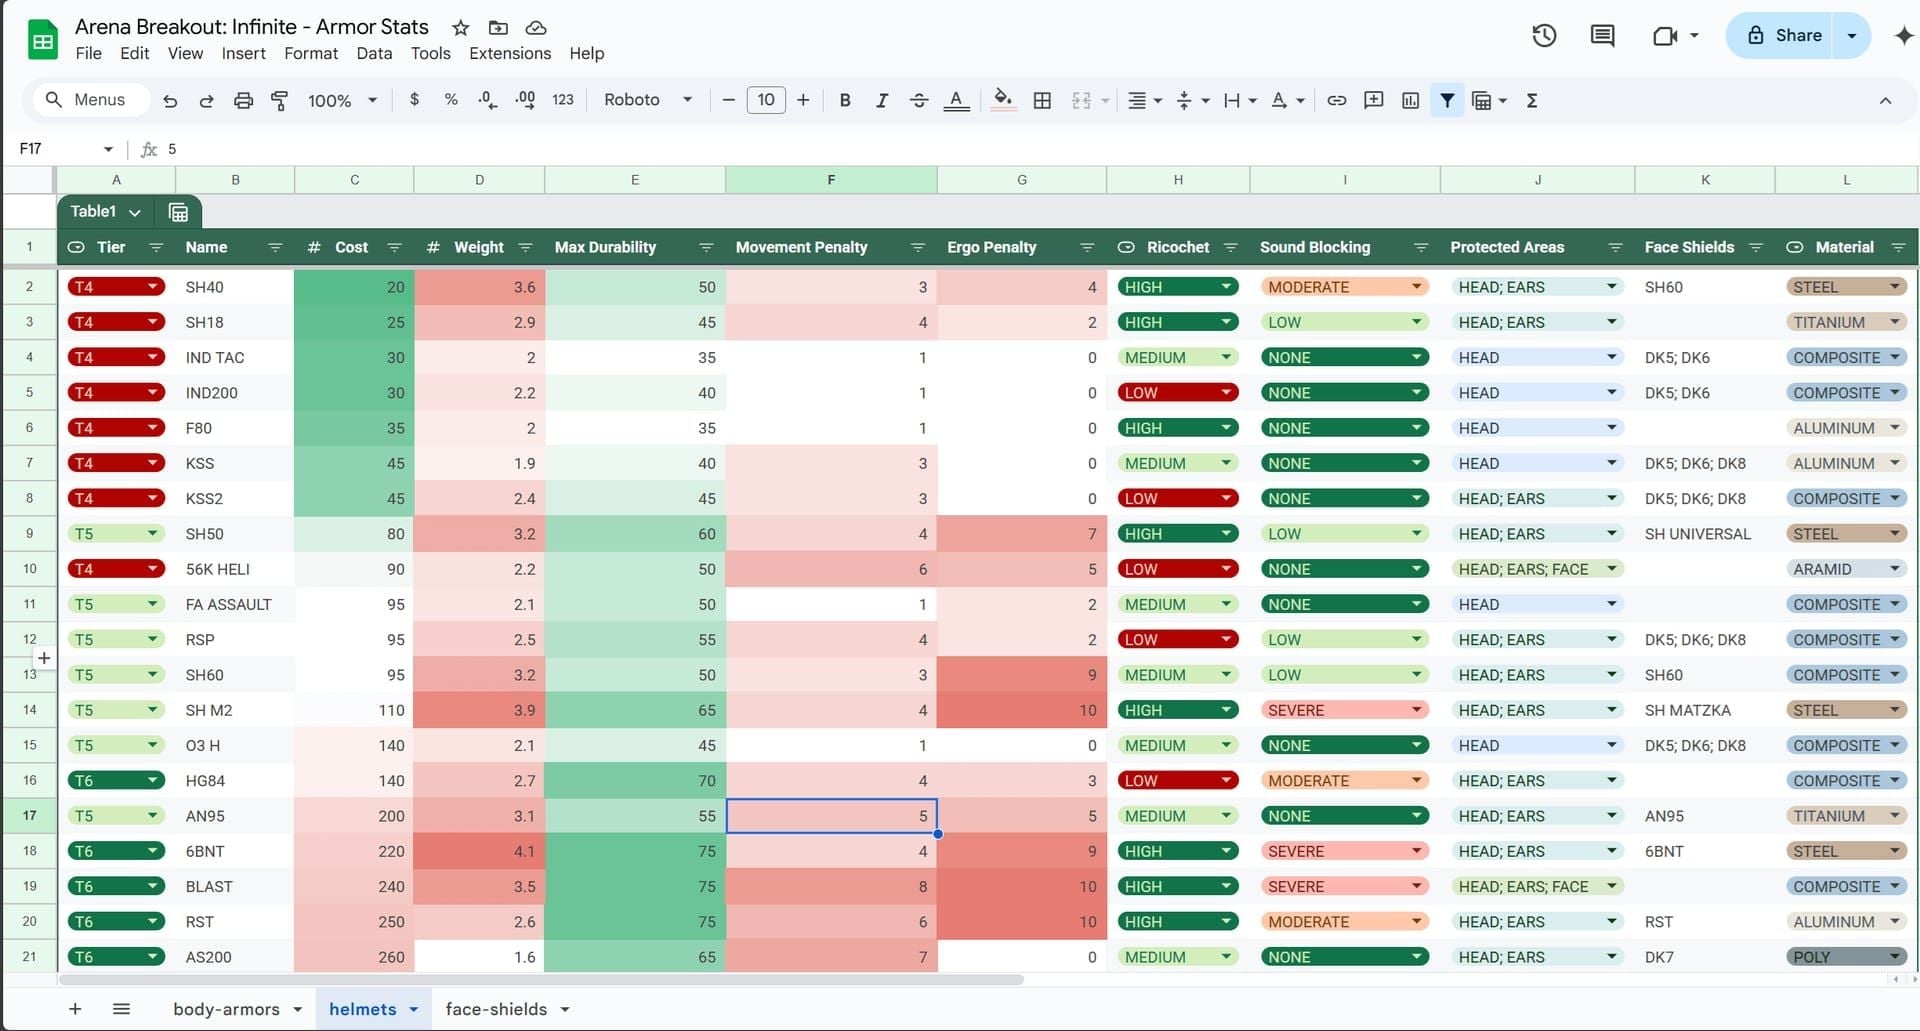Start a Meet video call

(1666, 35)
